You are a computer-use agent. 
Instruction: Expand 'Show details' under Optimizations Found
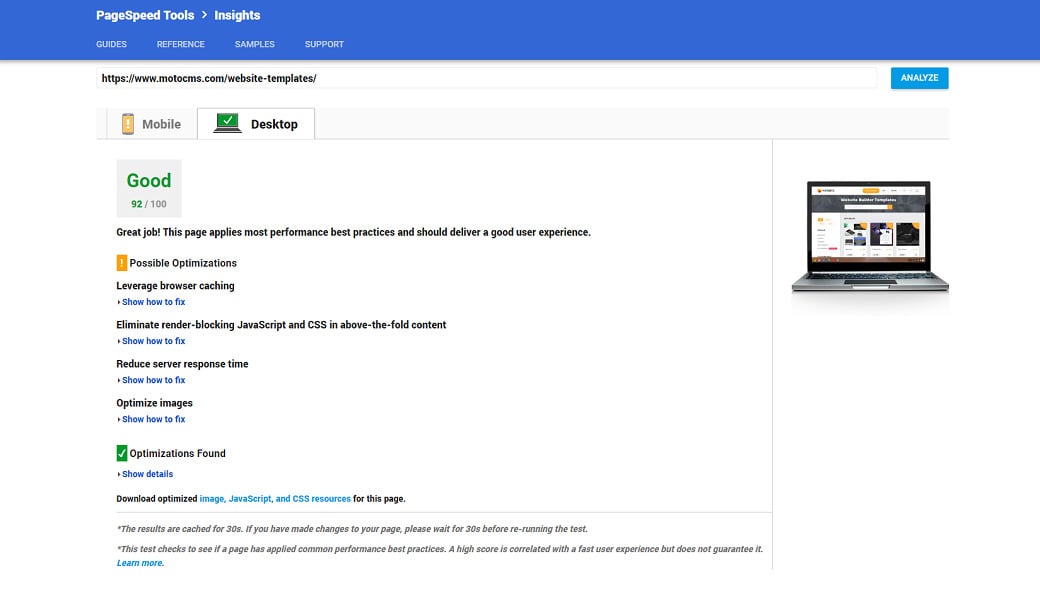point(147,474)
